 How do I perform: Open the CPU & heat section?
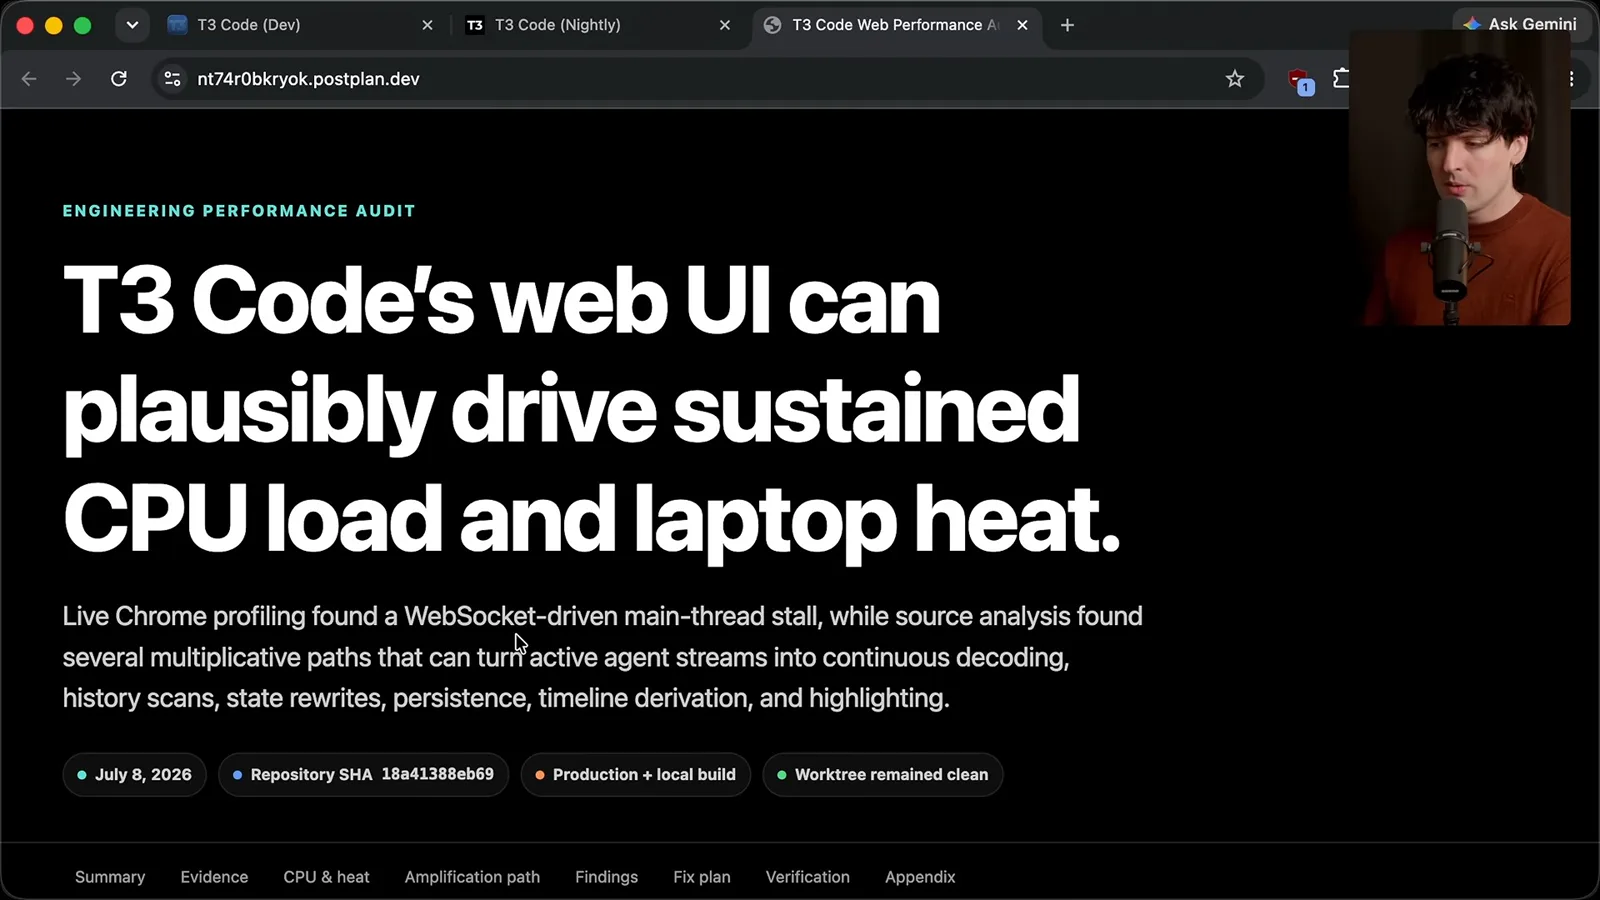click(326, 877)
